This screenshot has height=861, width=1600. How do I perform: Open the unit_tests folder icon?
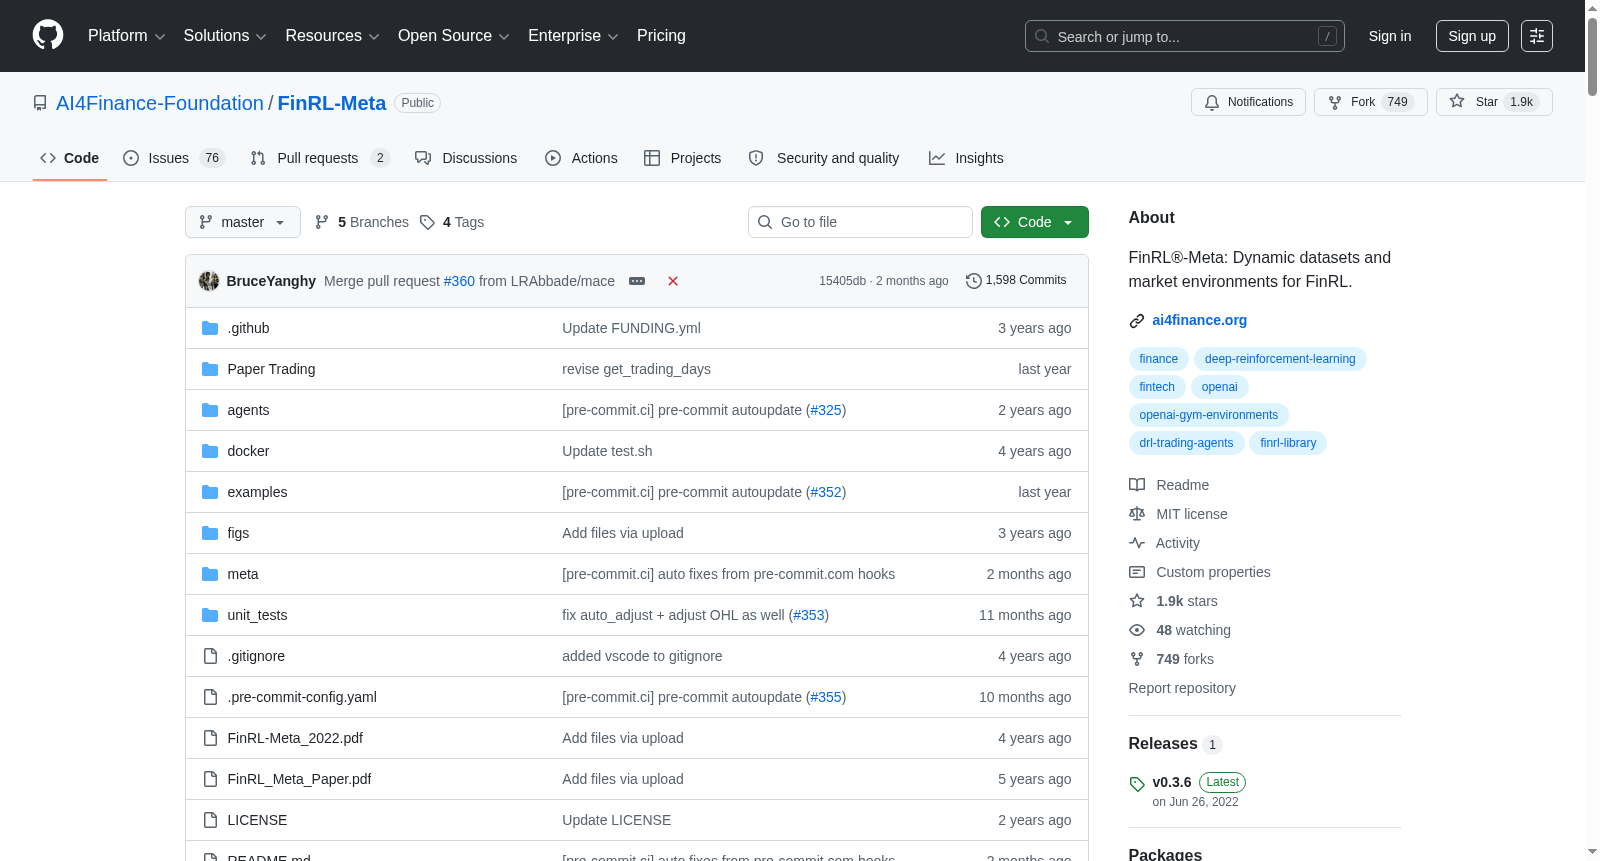click(210, 615)
